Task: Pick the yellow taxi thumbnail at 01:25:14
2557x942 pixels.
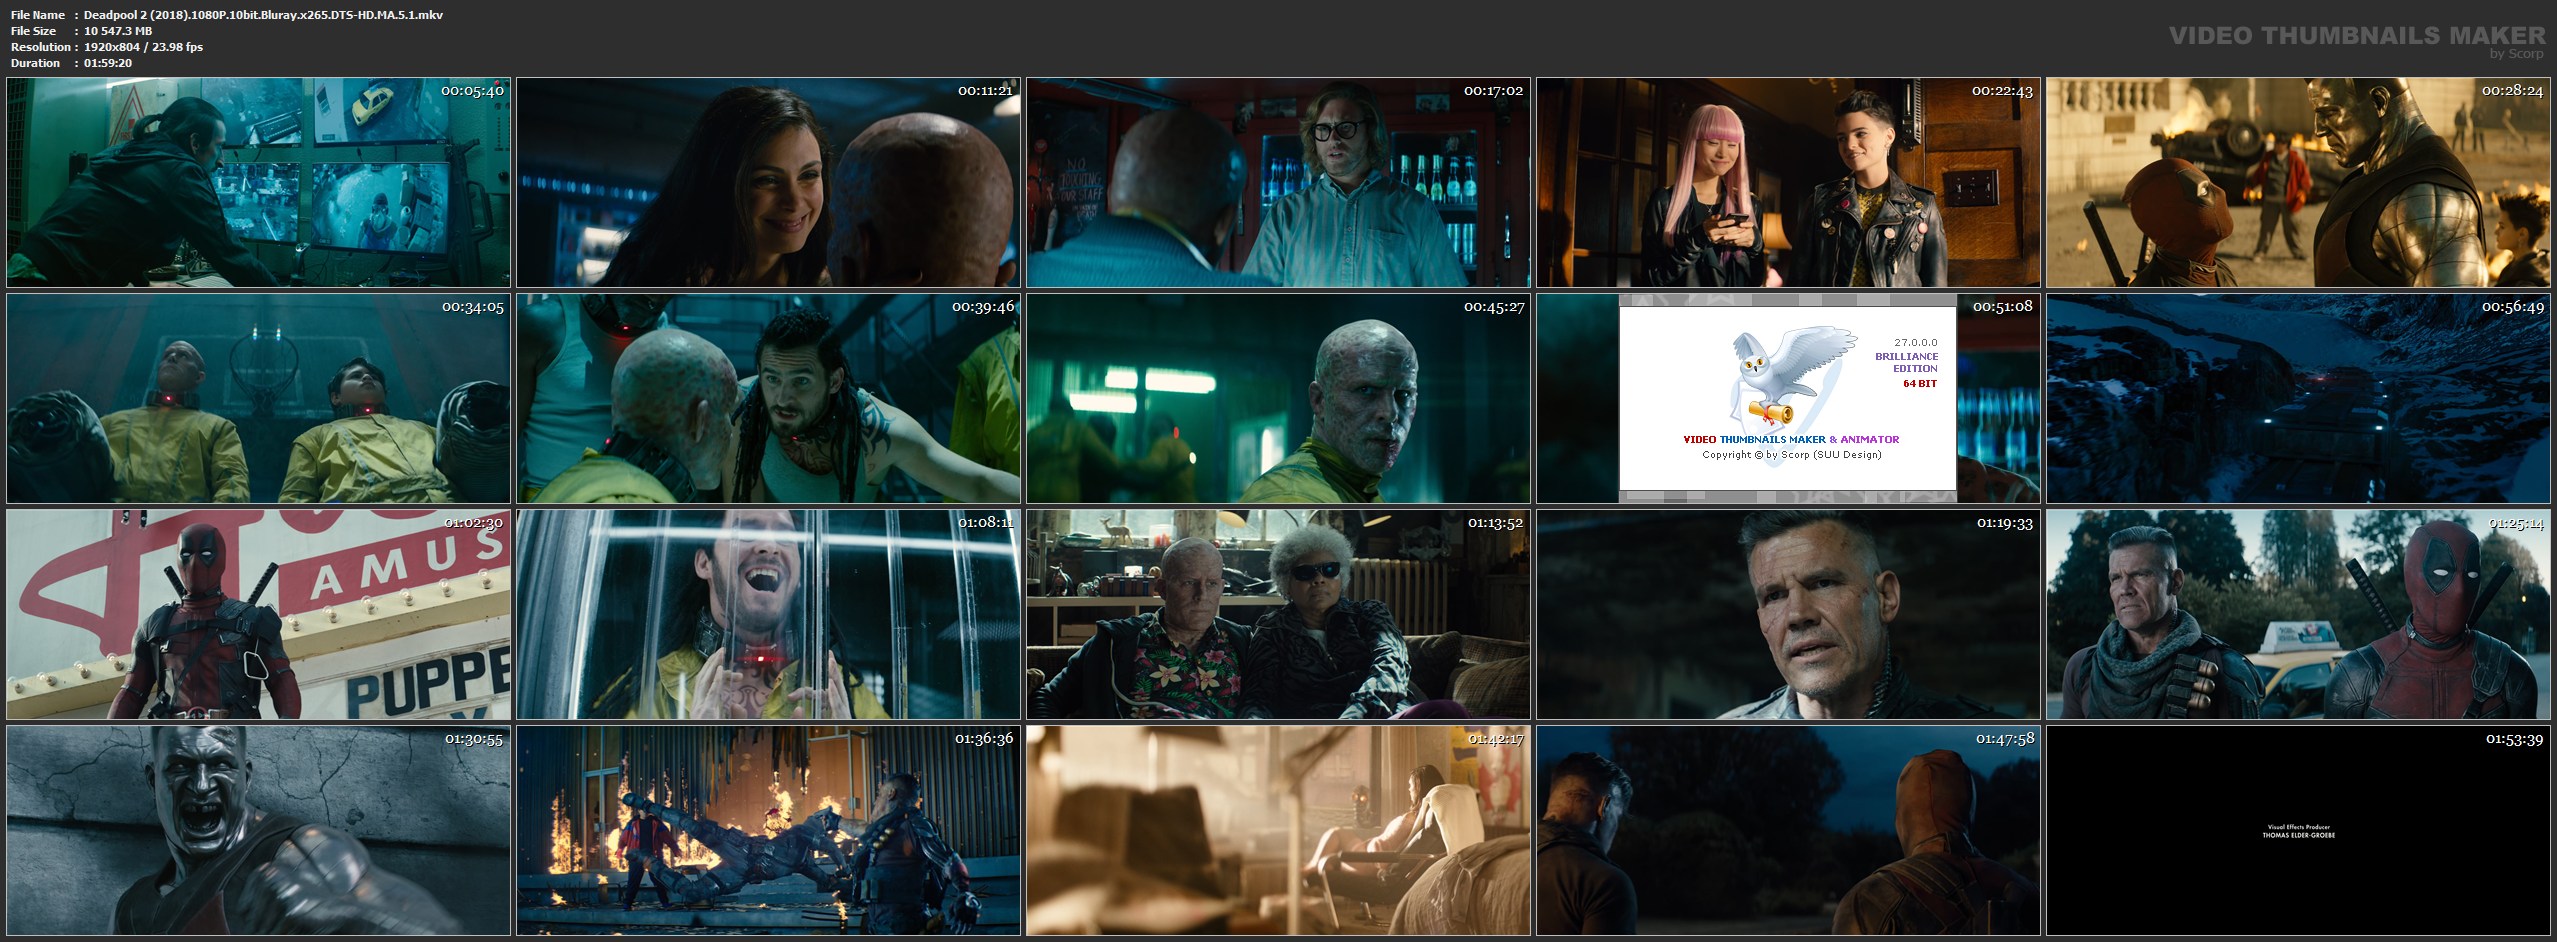Action: pos(2298,615)
